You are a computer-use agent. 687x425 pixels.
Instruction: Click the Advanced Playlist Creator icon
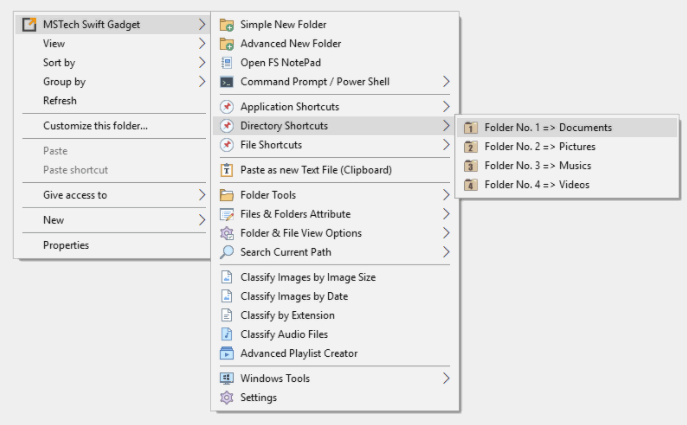(x=227, y=353)
